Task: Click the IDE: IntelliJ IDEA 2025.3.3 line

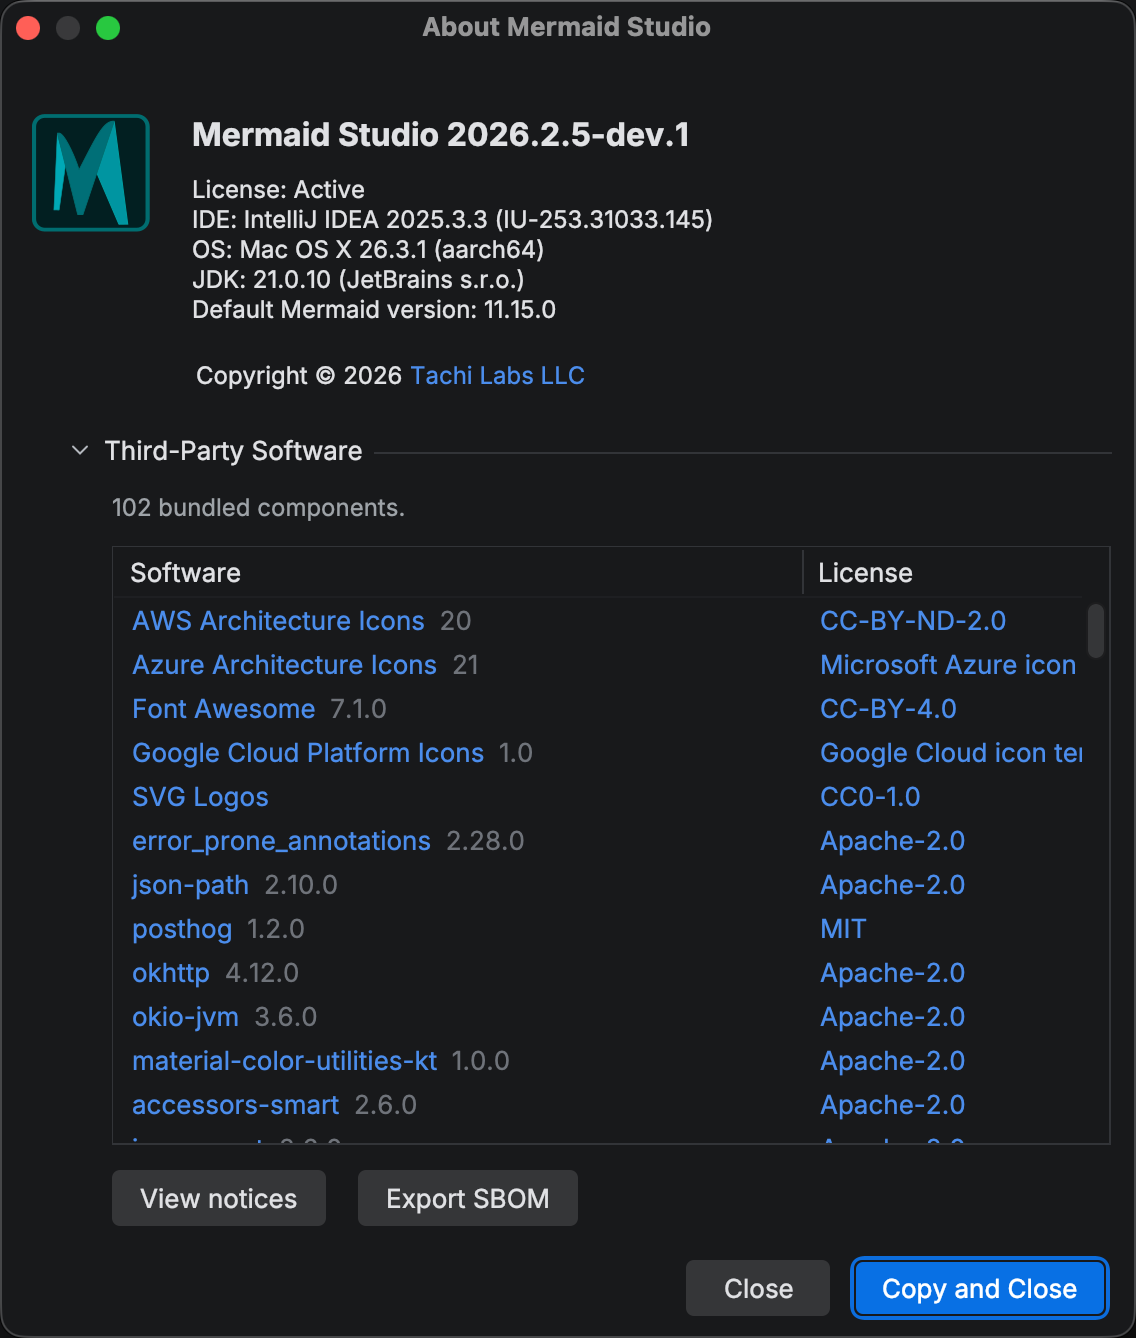Action: point(452,220)
